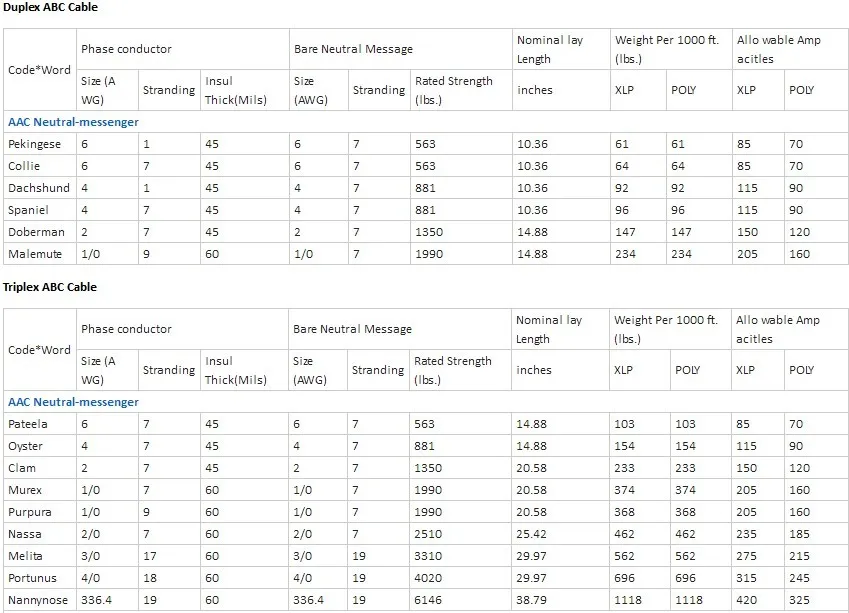The height and width of the screenshot is (613, 849).
Task: Select the 38.79 nominal lay length value
Action: pos(532,600)
